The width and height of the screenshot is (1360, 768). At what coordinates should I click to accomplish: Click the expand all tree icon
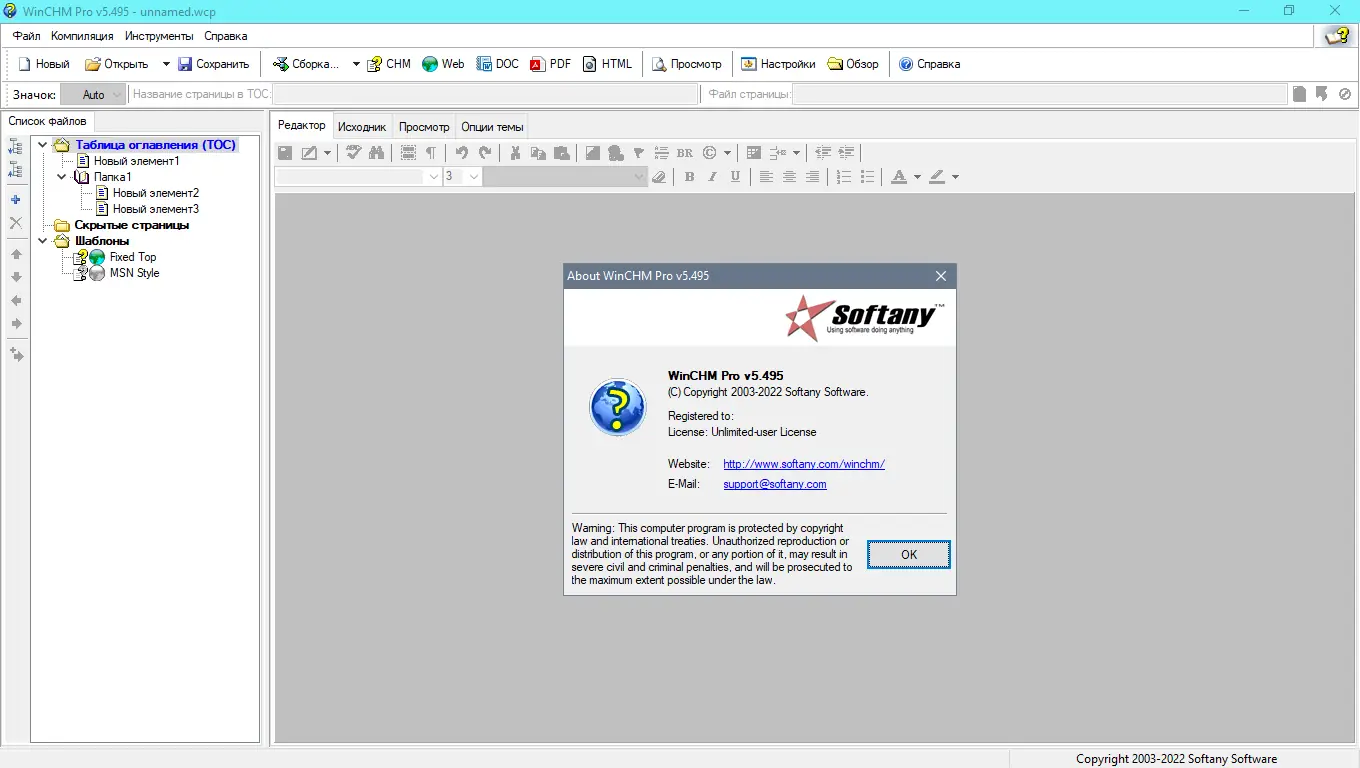(x=16, y=147)
